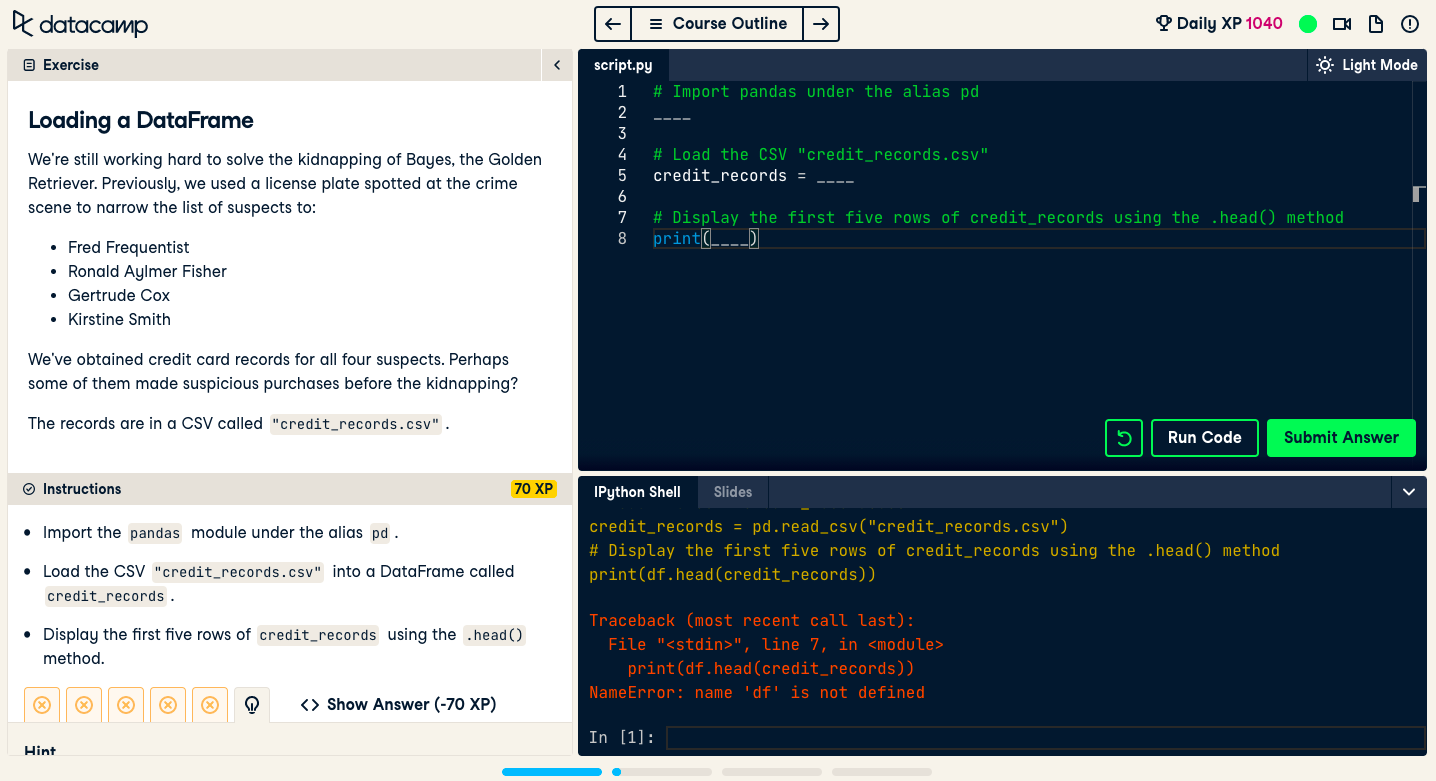
Task: Click Show Answer (-70 XP)
Action: tap(397, 704)
